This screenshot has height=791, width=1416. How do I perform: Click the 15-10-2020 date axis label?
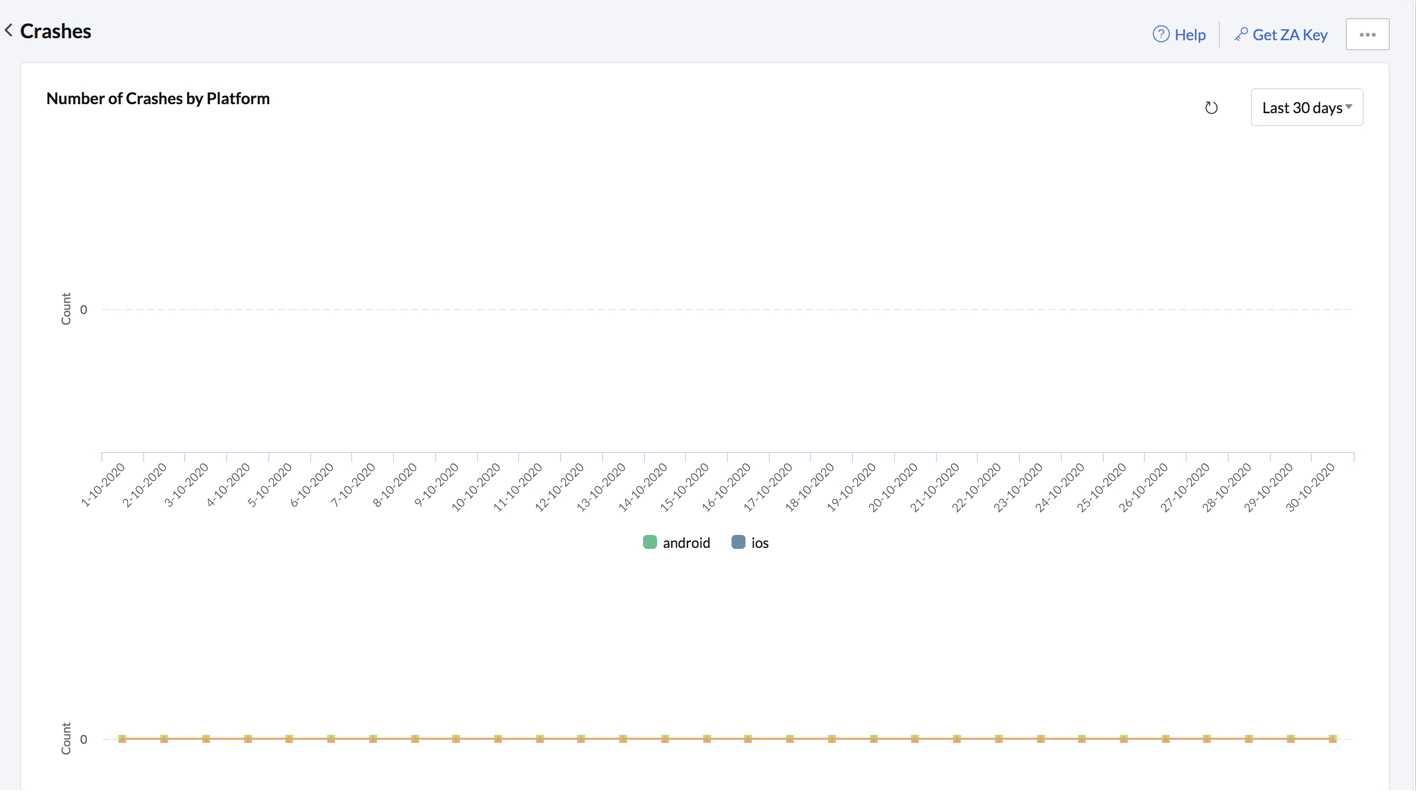(687, 486)
